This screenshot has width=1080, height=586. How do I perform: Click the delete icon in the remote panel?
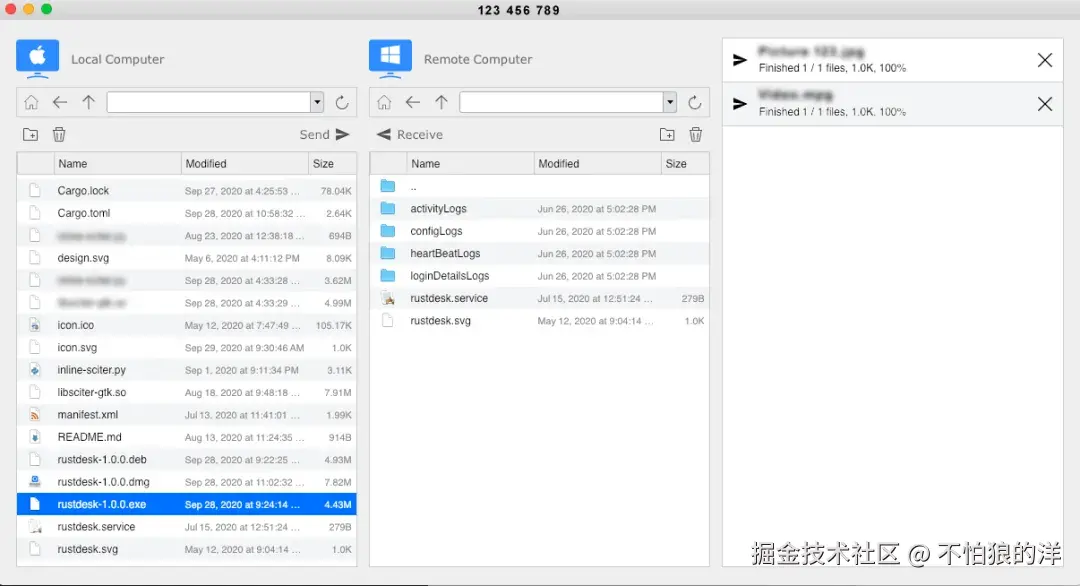pyautogui.click(x=695, y=133)
